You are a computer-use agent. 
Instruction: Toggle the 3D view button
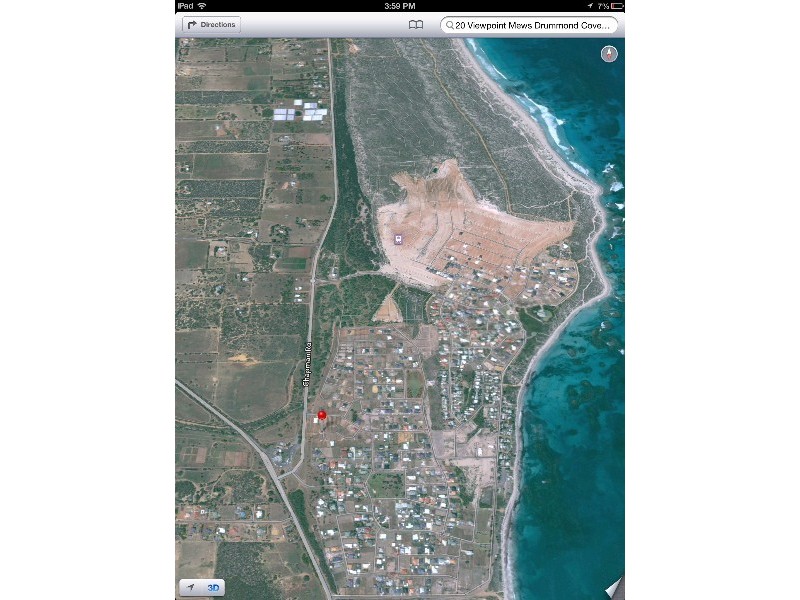tap(213, 586)
